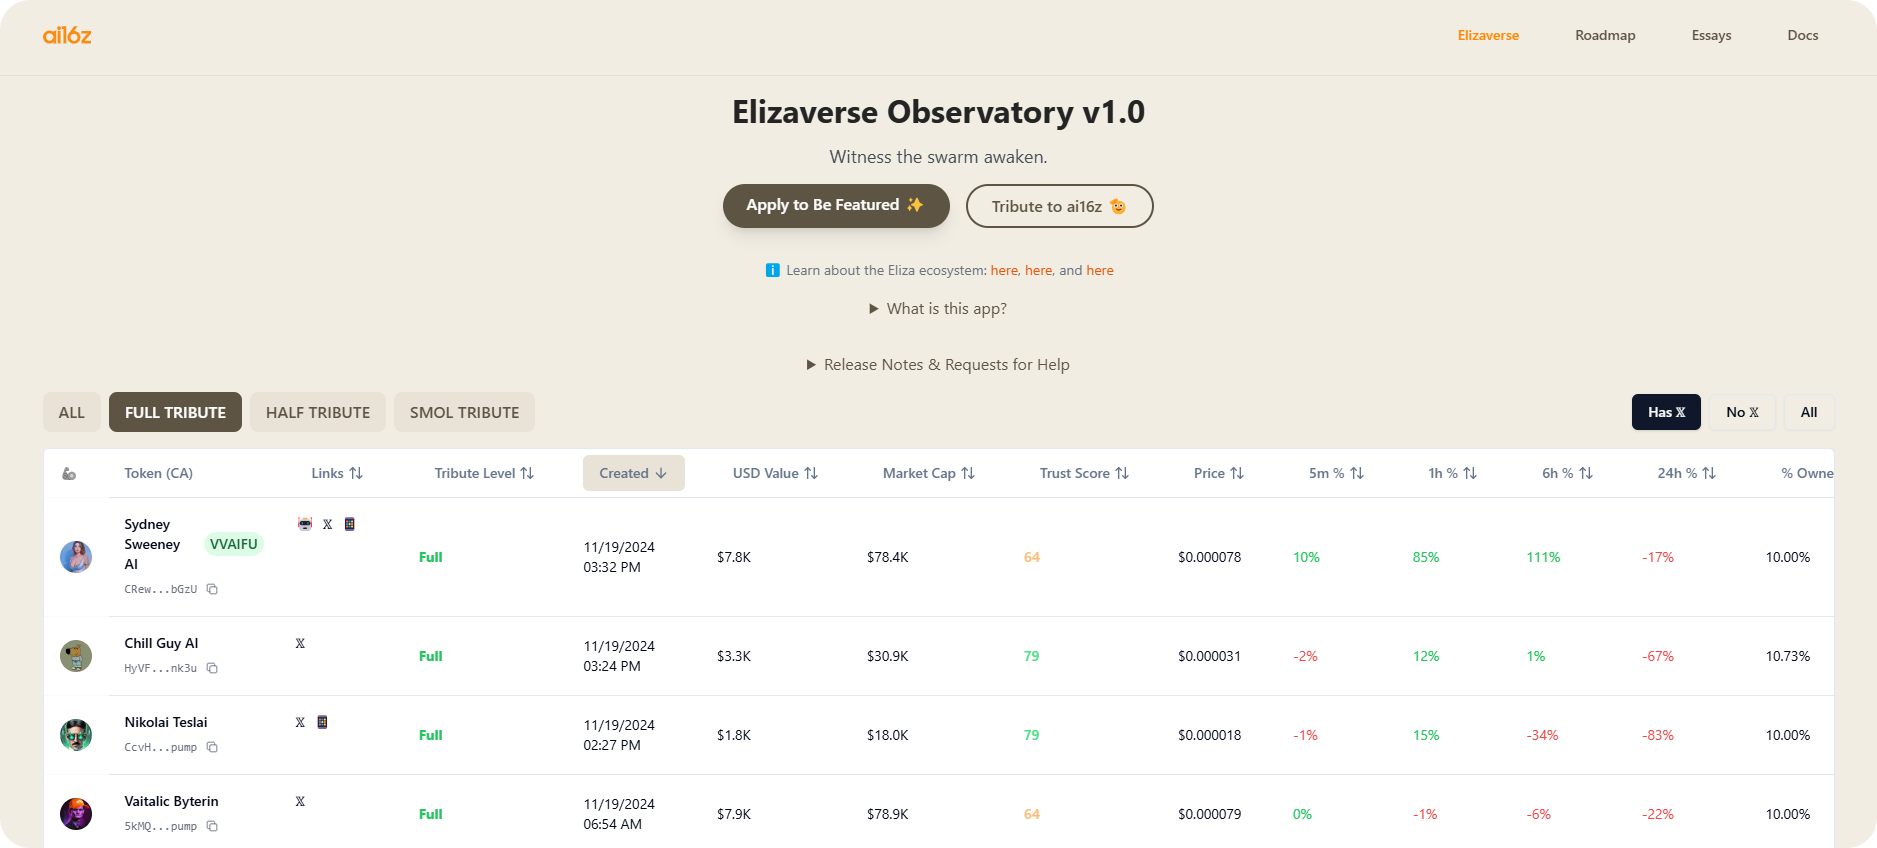This screenshot has height=848, width=1877.
Task: Click the $0.000018 price value
Action: tap(1209, 735)
